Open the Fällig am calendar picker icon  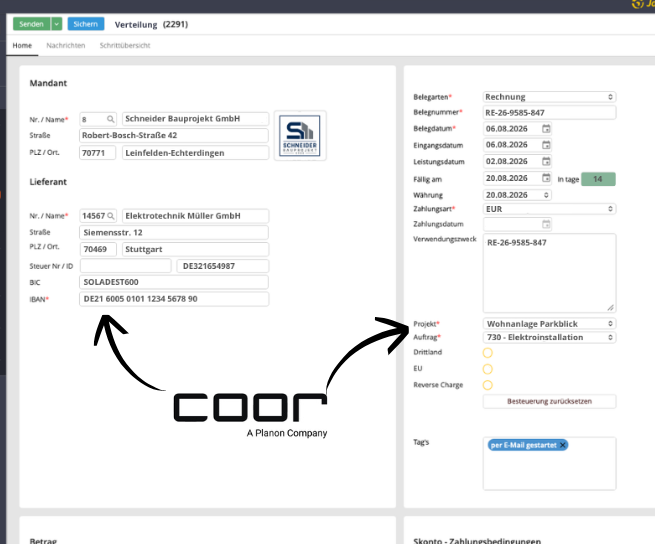pos(546,178)
